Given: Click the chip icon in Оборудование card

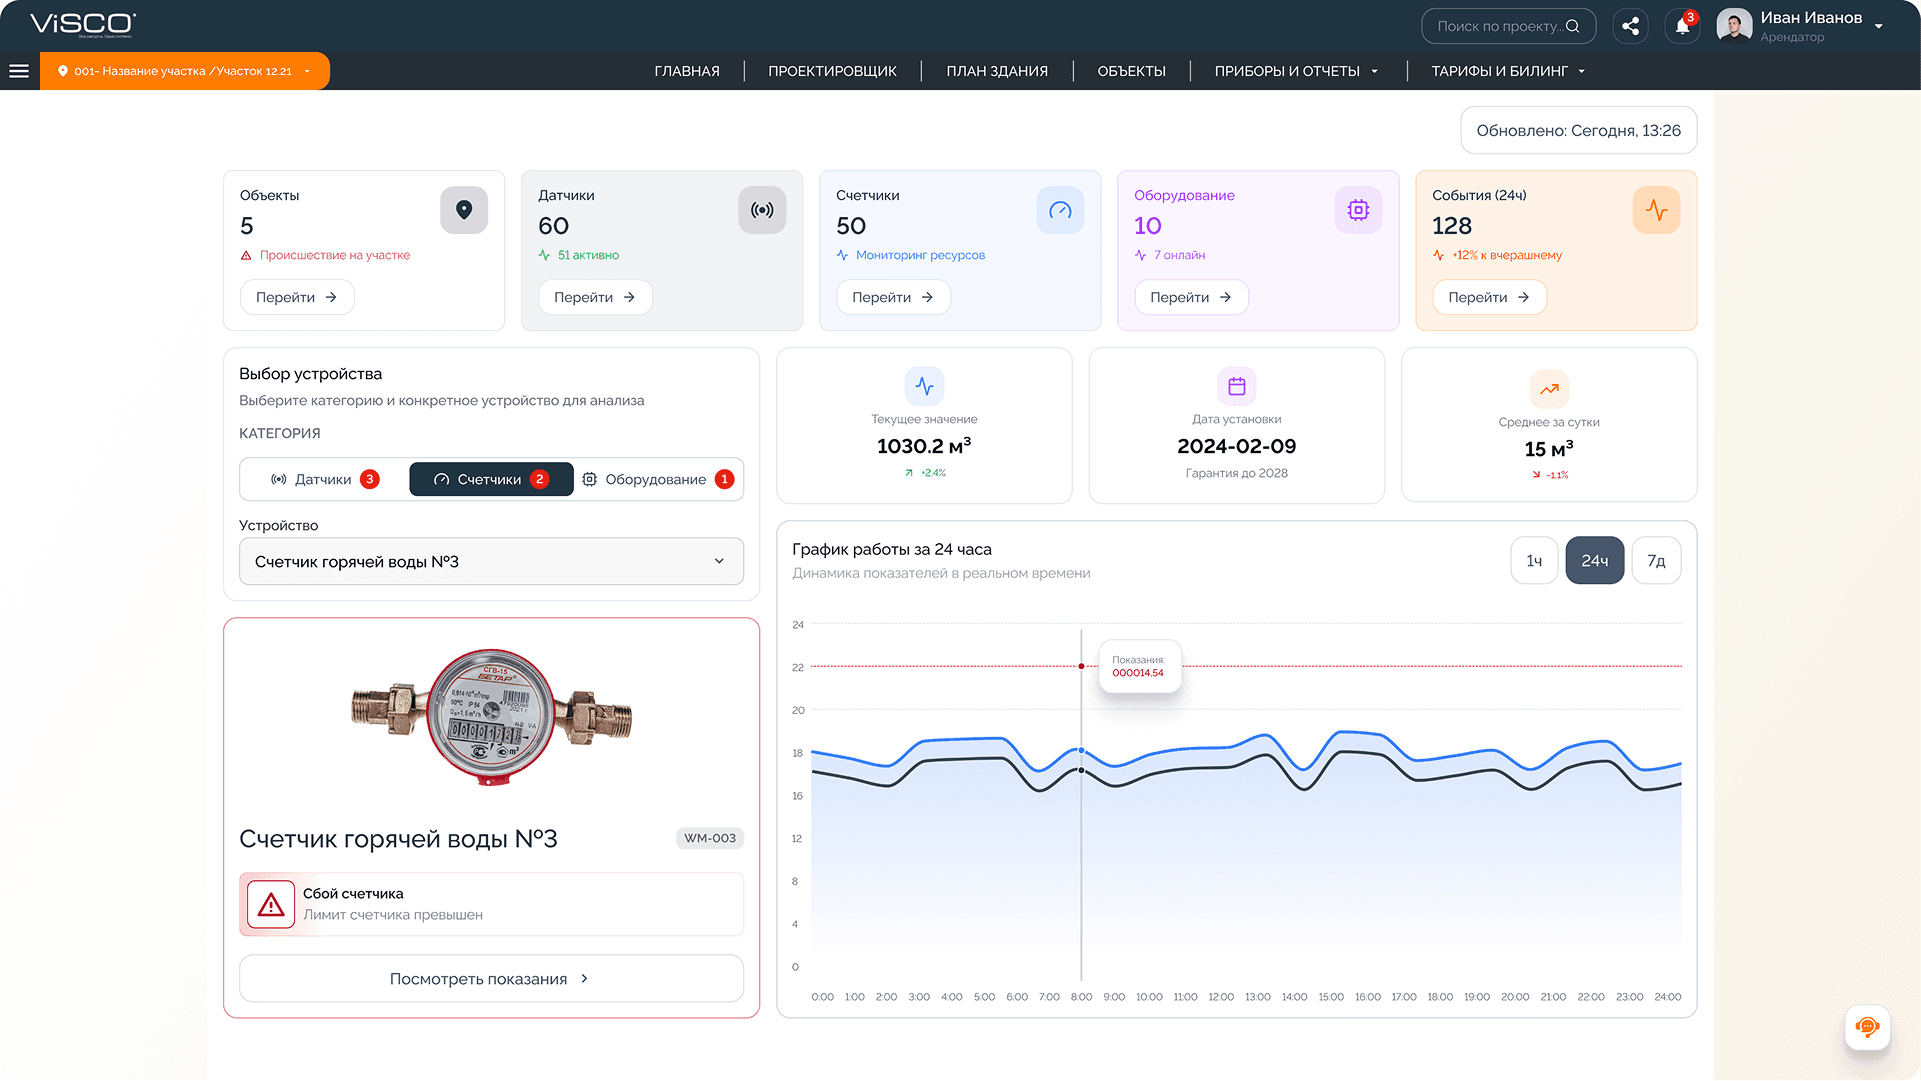Looking at the screenshot, I should click(1358, 210).
